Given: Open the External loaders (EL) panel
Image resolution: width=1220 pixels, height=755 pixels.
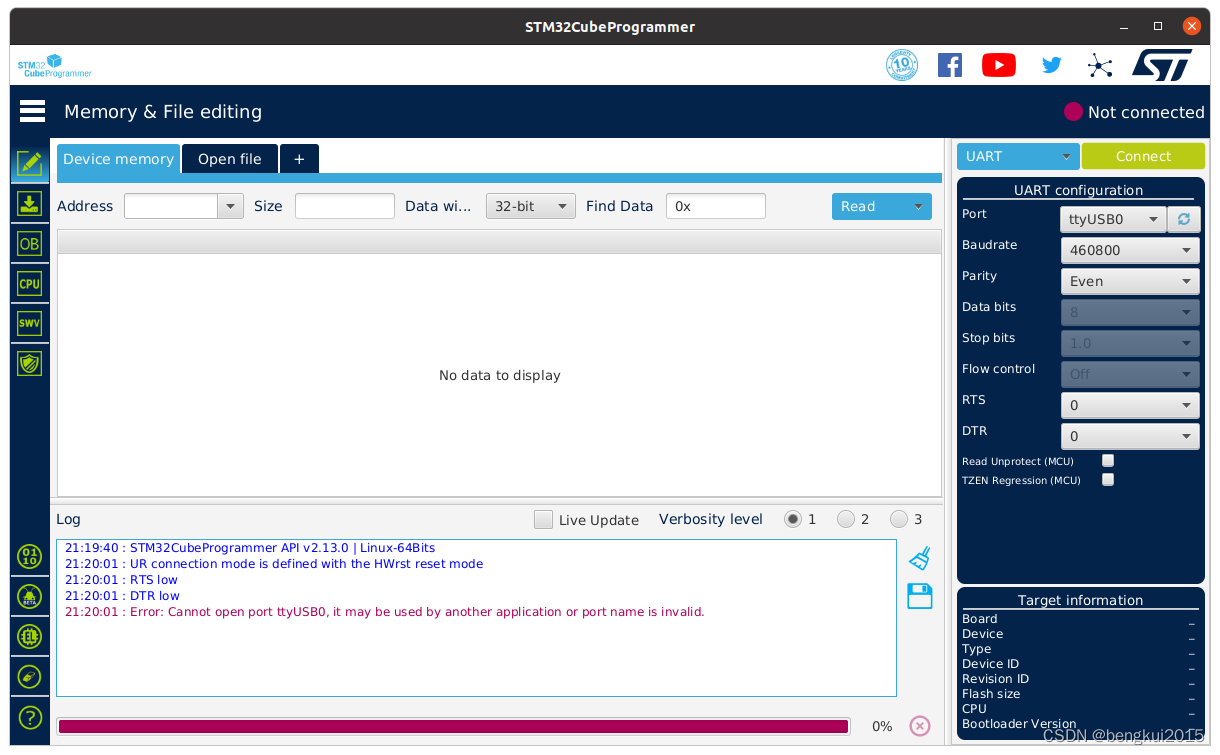Looking at the screenshot, I should (29, 636).
